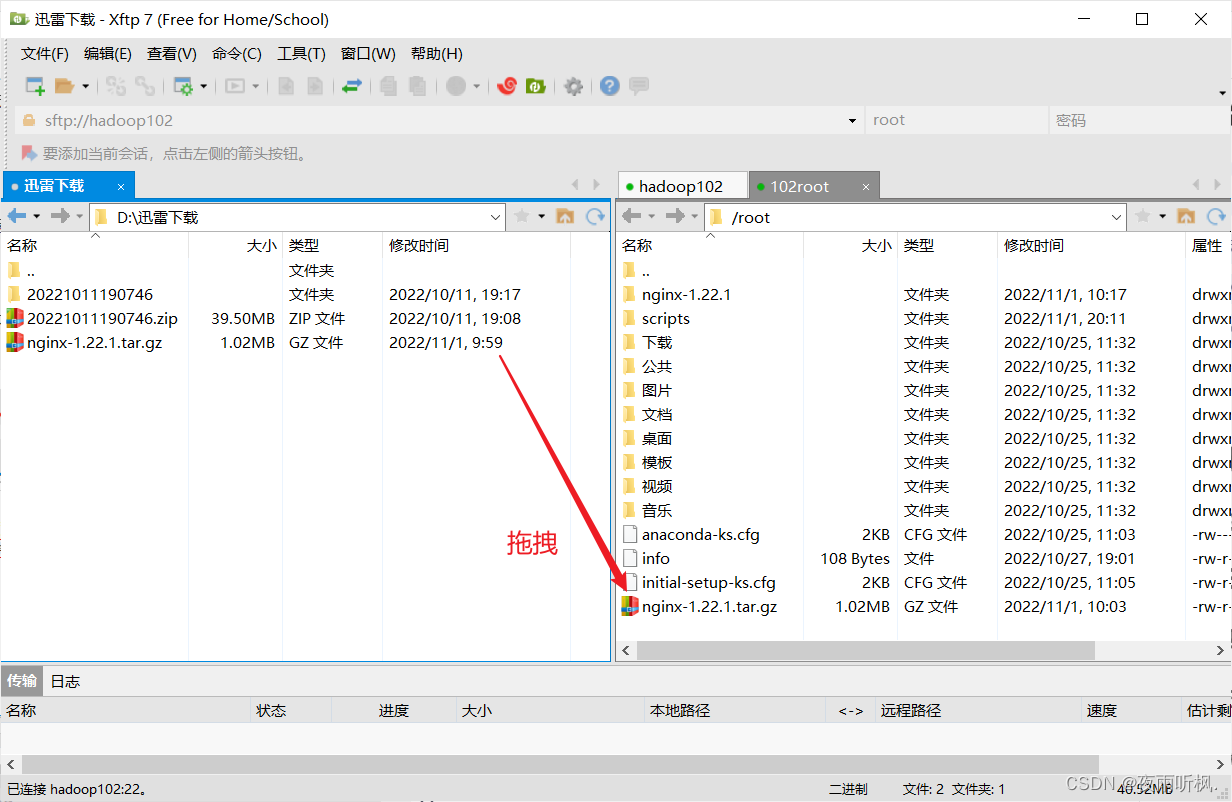Viewport: 1232px width, 802px height.
Task: Click the red Xshell launch icon
Action: coord(507,86)
